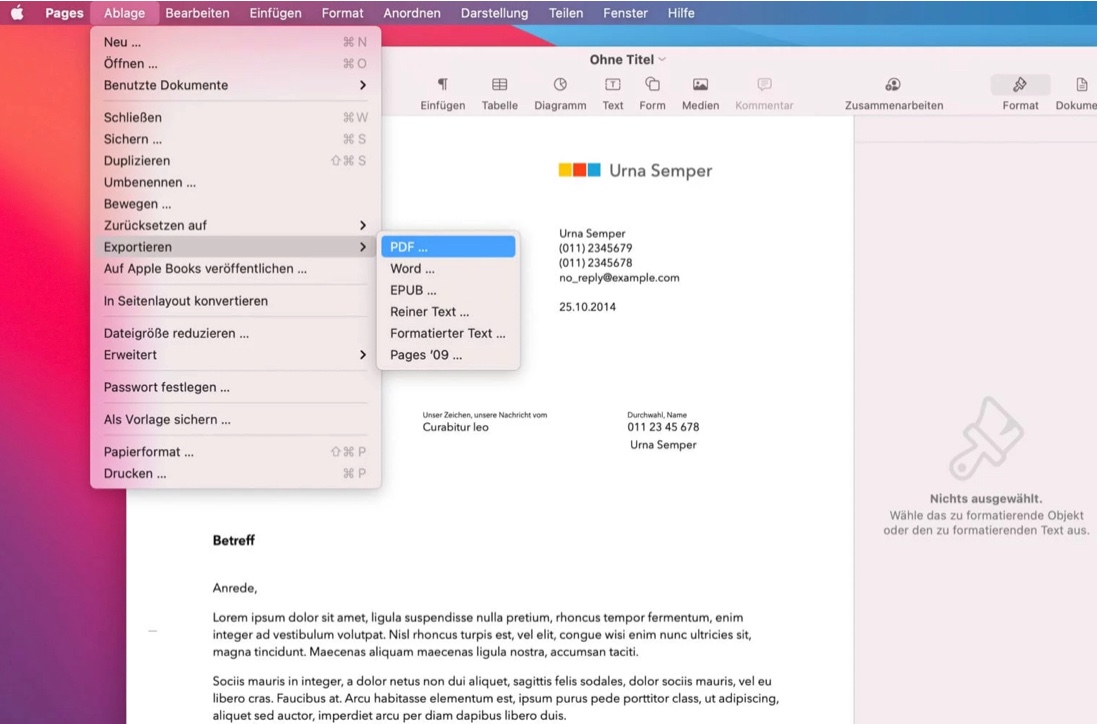Select In Seitenlayout konvertieren
Screen dimensions: 1100x724
pyautogui.click(x=235, y=301)
